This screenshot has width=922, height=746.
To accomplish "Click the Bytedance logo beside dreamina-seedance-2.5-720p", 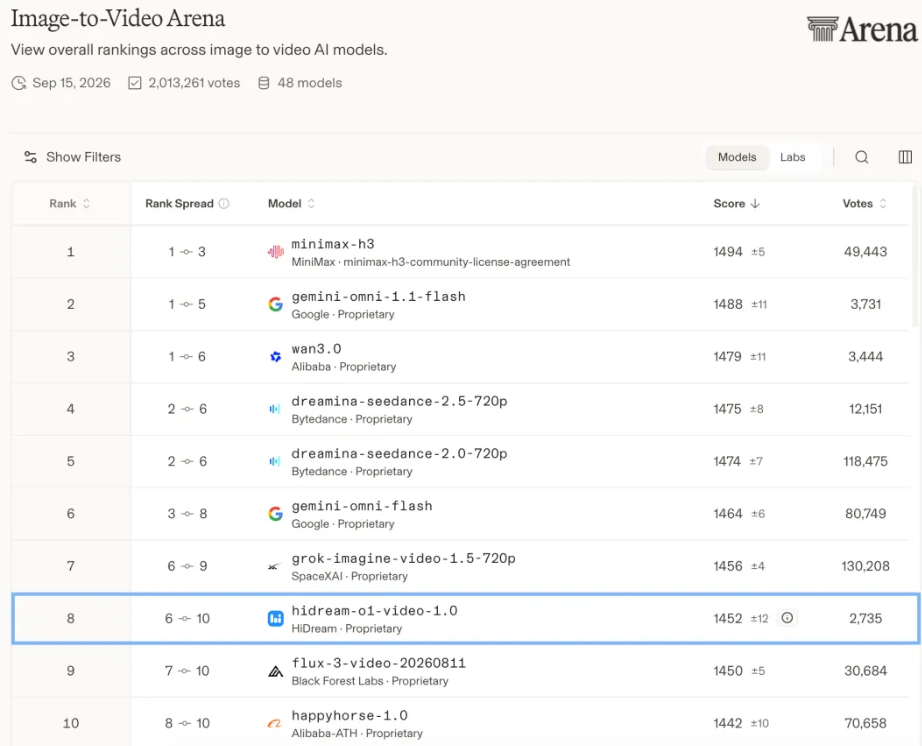I will pos(275,409).
